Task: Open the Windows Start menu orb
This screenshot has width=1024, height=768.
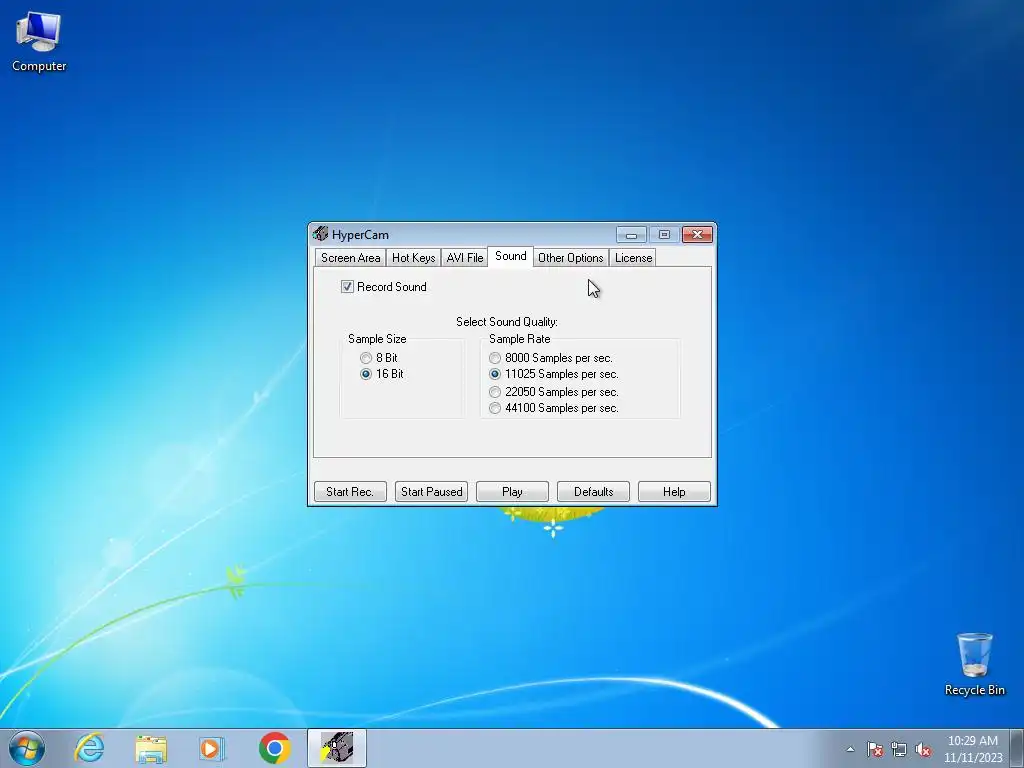Action: point(27,748)
